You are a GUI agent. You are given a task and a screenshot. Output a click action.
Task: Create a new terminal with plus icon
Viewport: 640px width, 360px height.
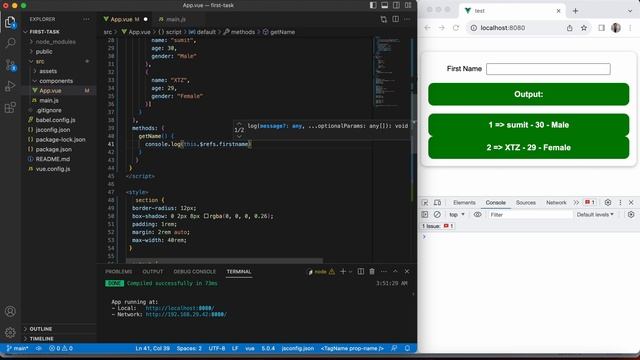click(x=343, y=271)
